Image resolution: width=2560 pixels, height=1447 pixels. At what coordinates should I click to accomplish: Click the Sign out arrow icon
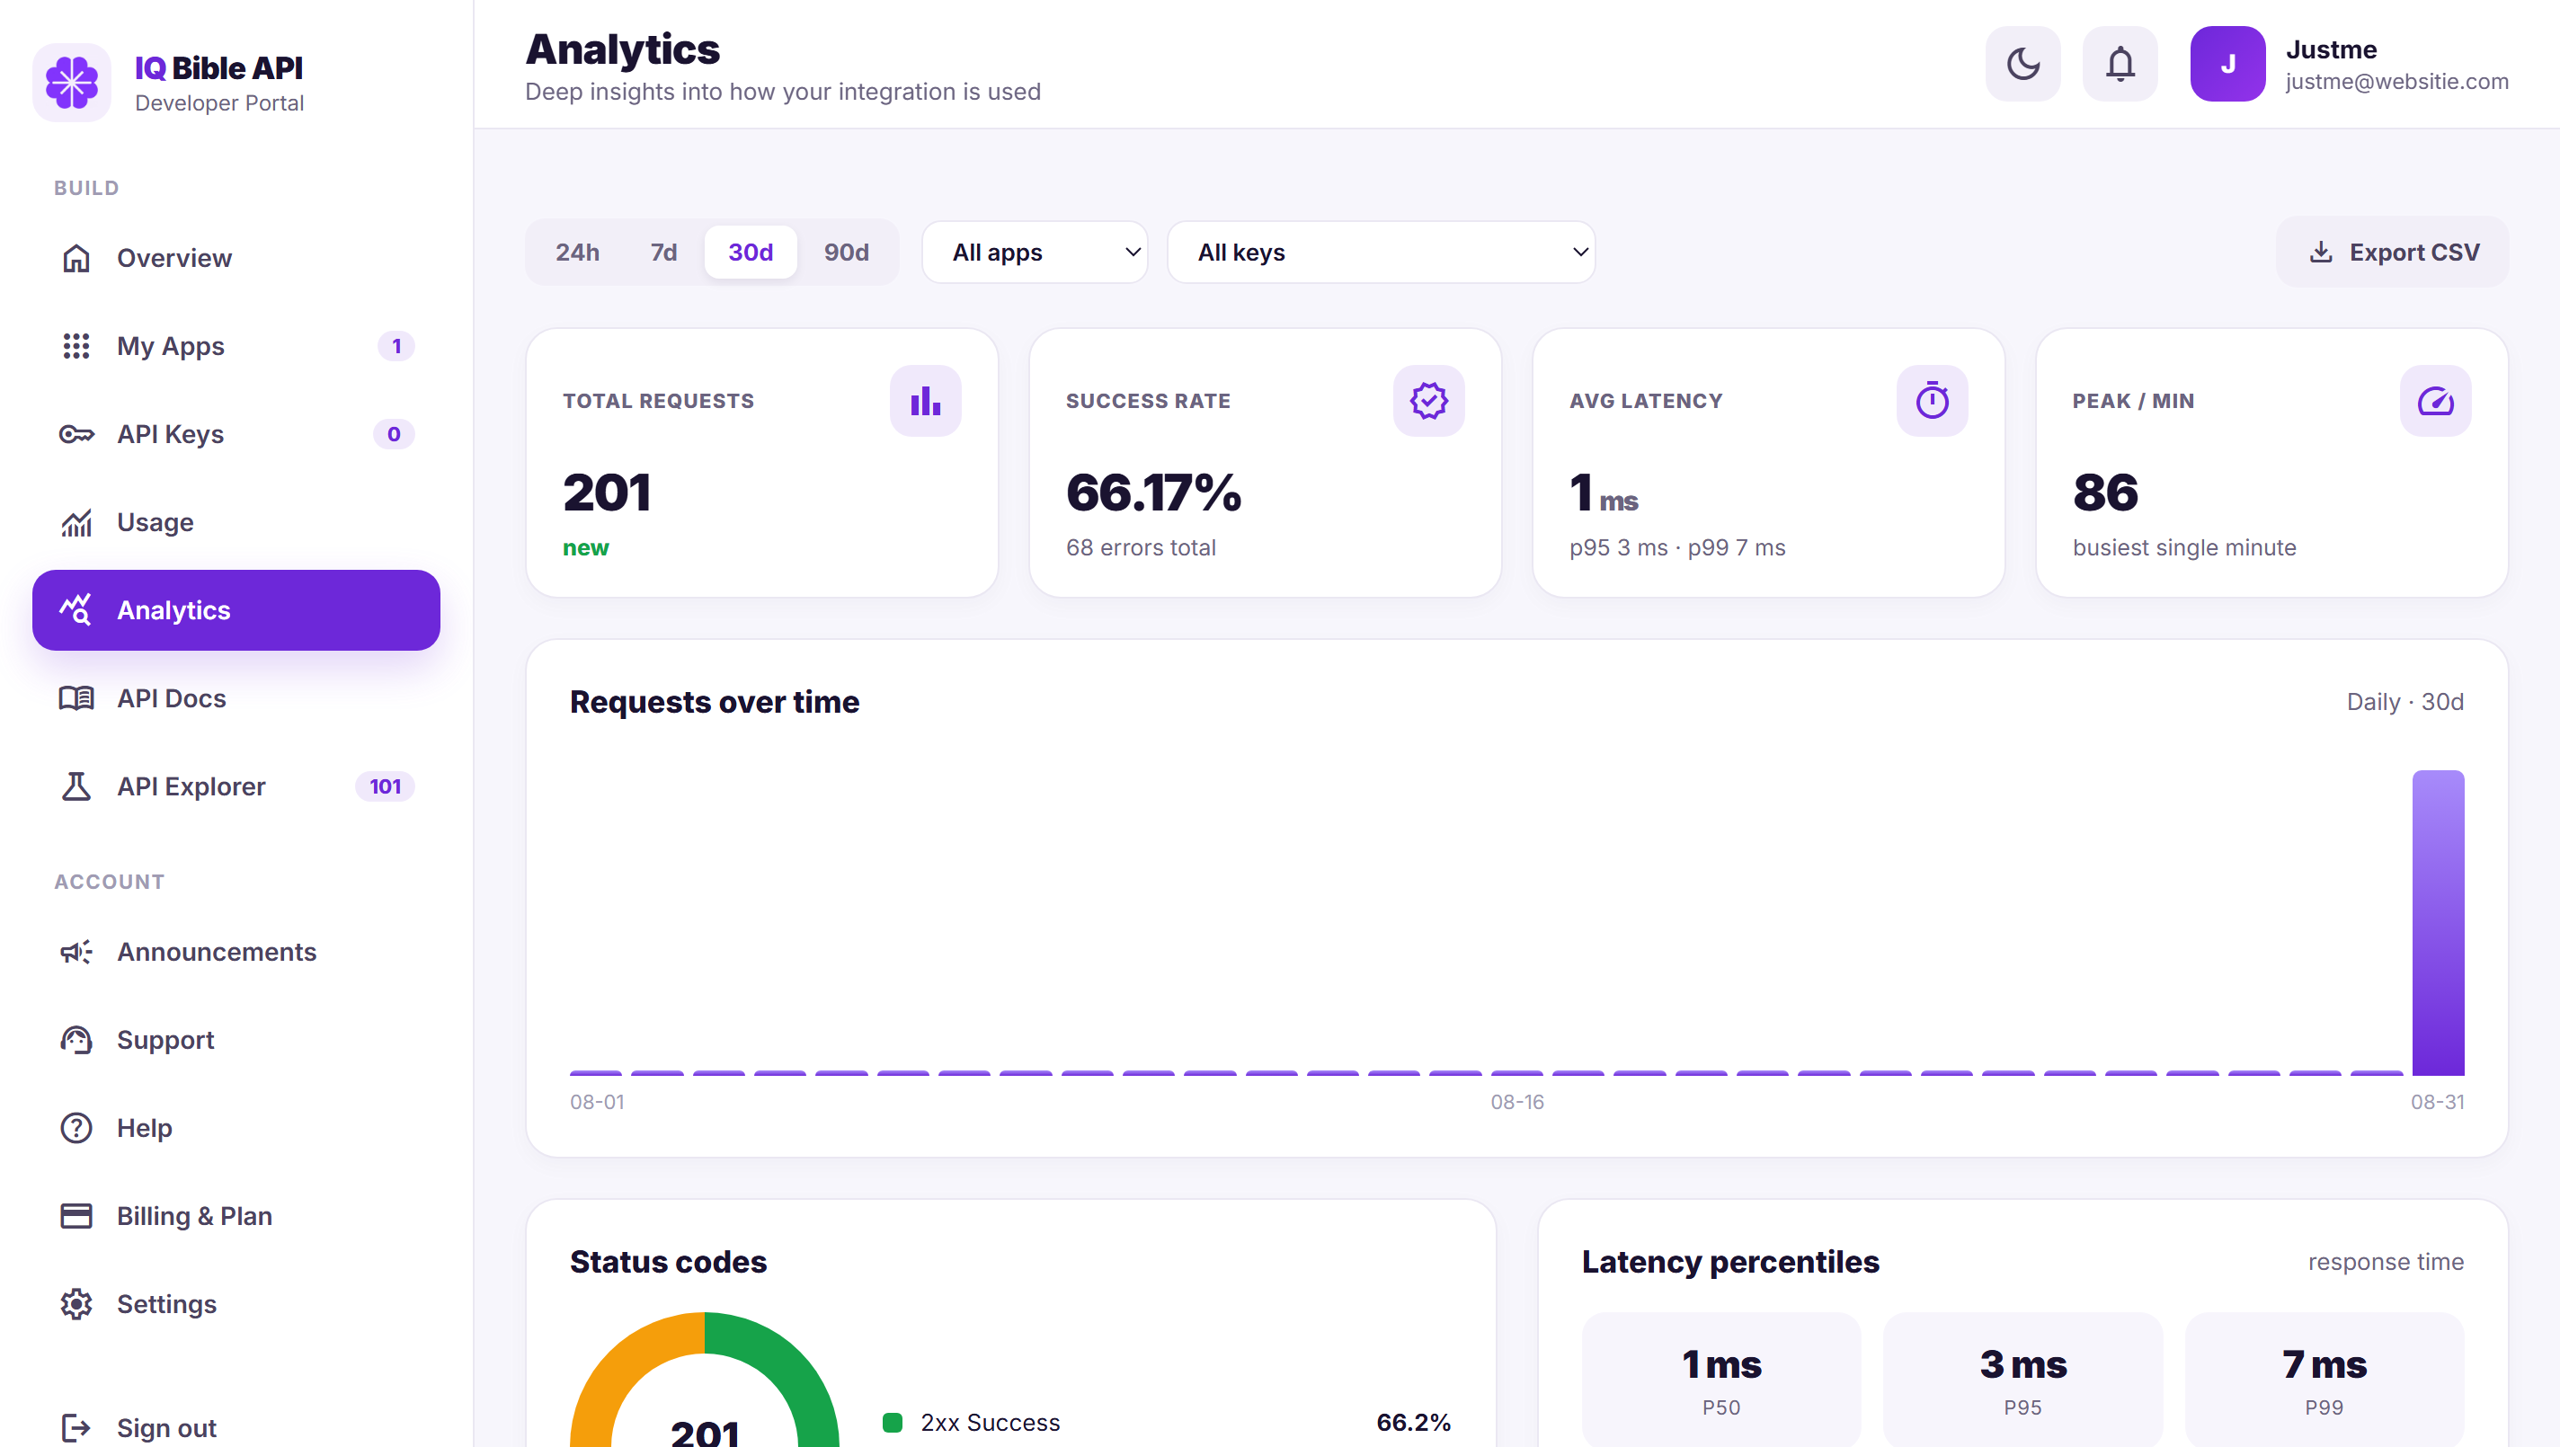point(76,1428)
